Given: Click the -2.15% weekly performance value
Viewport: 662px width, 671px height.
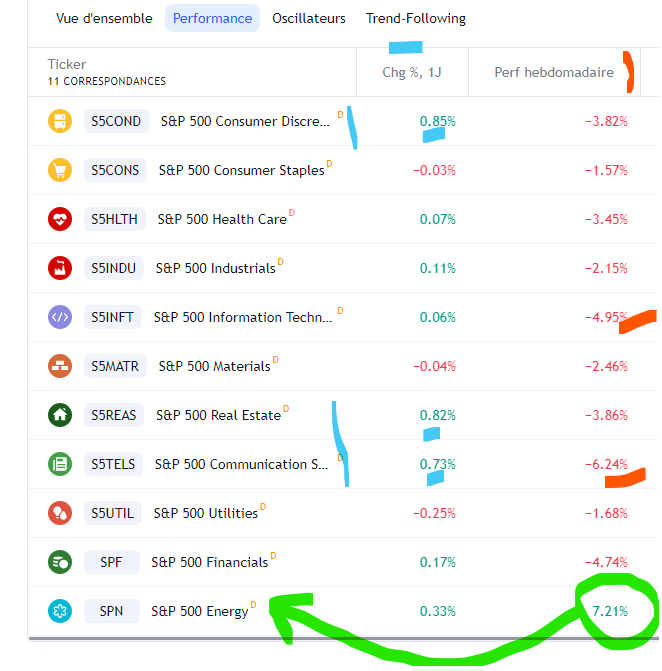Looking at the screenshot, I should click(x=606, y=268).
